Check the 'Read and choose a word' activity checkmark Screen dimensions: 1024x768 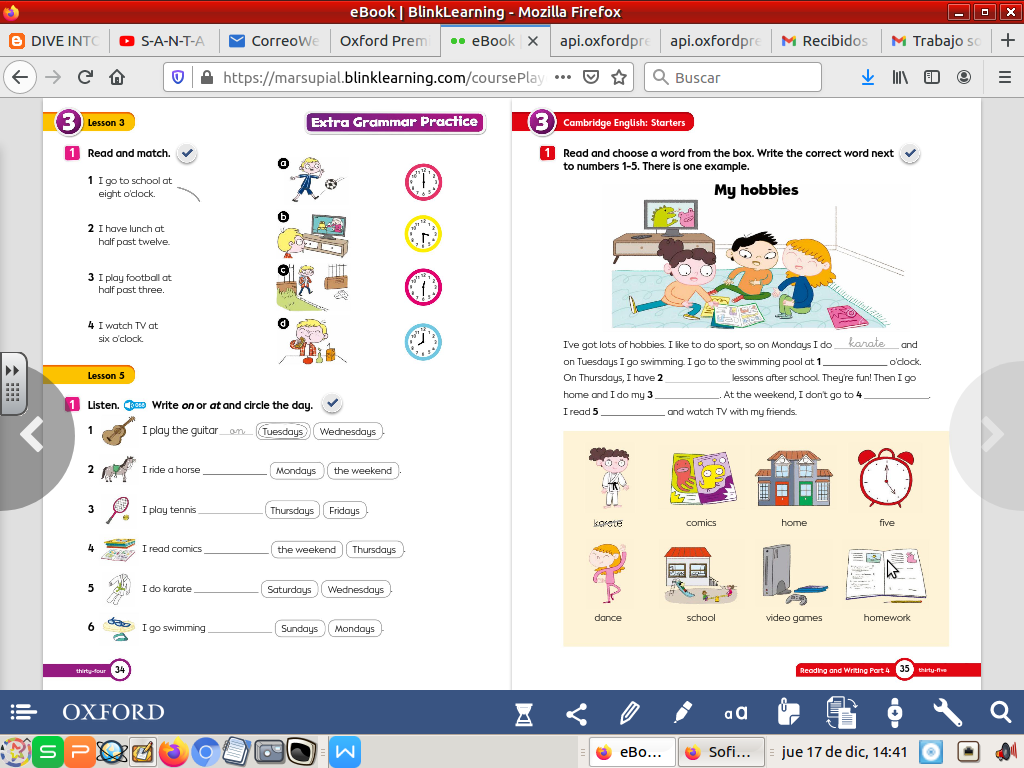[910, 153]
